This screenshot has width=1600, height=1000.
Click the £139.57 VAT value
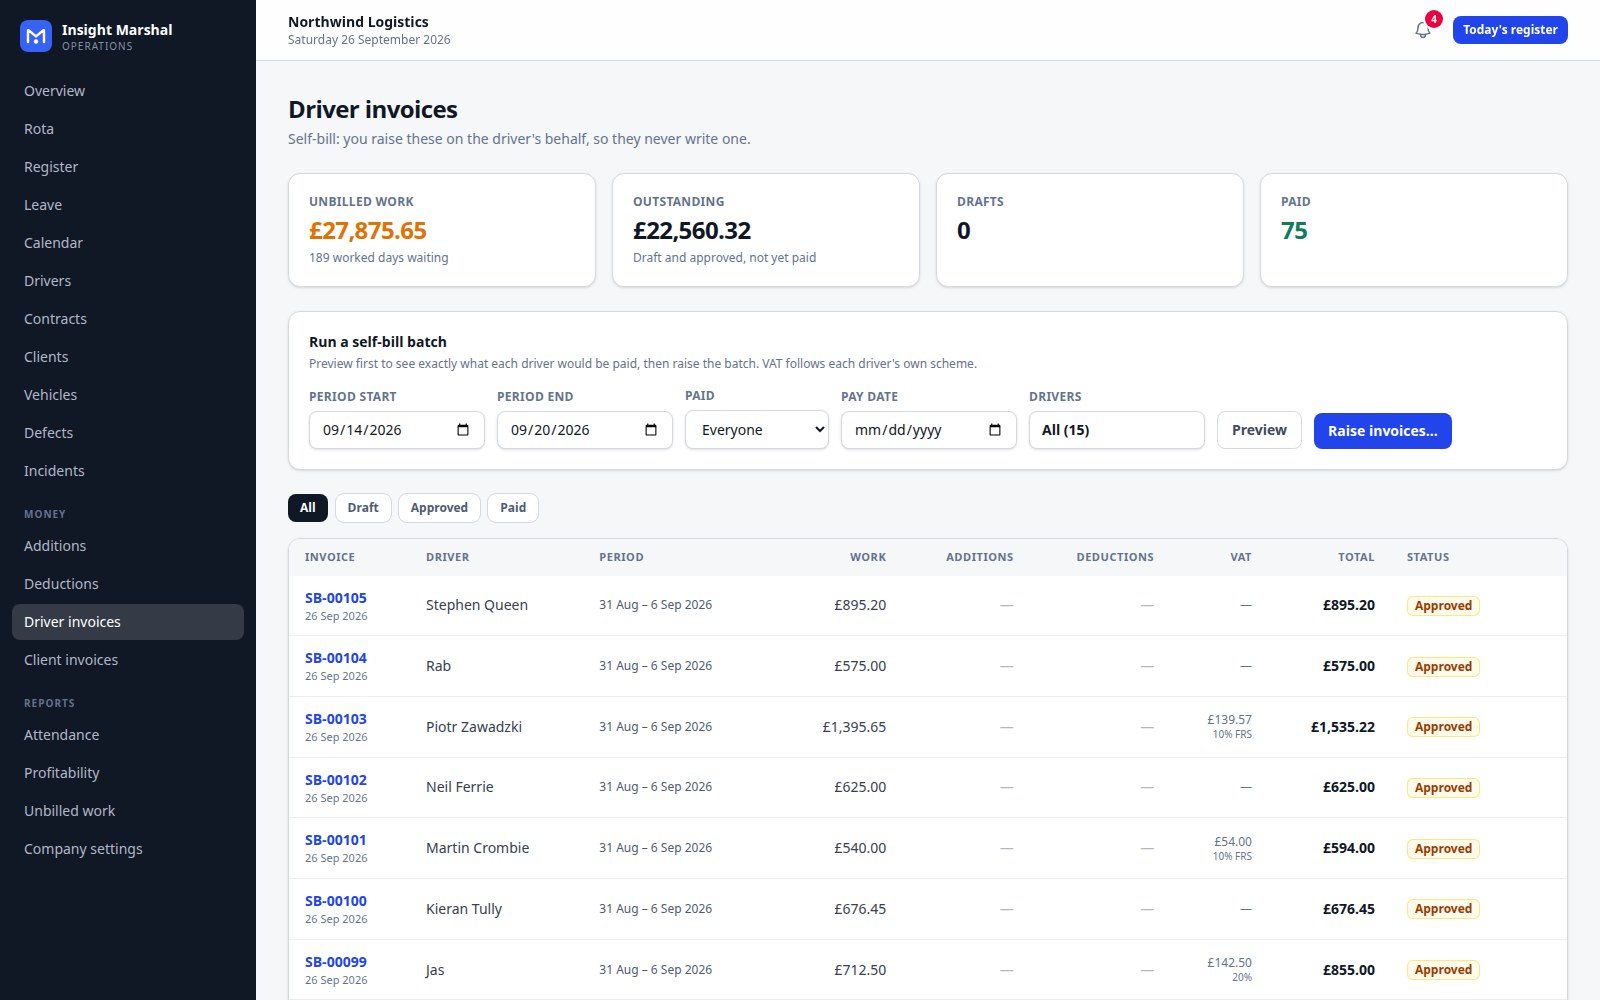(x=1229, y=720)
